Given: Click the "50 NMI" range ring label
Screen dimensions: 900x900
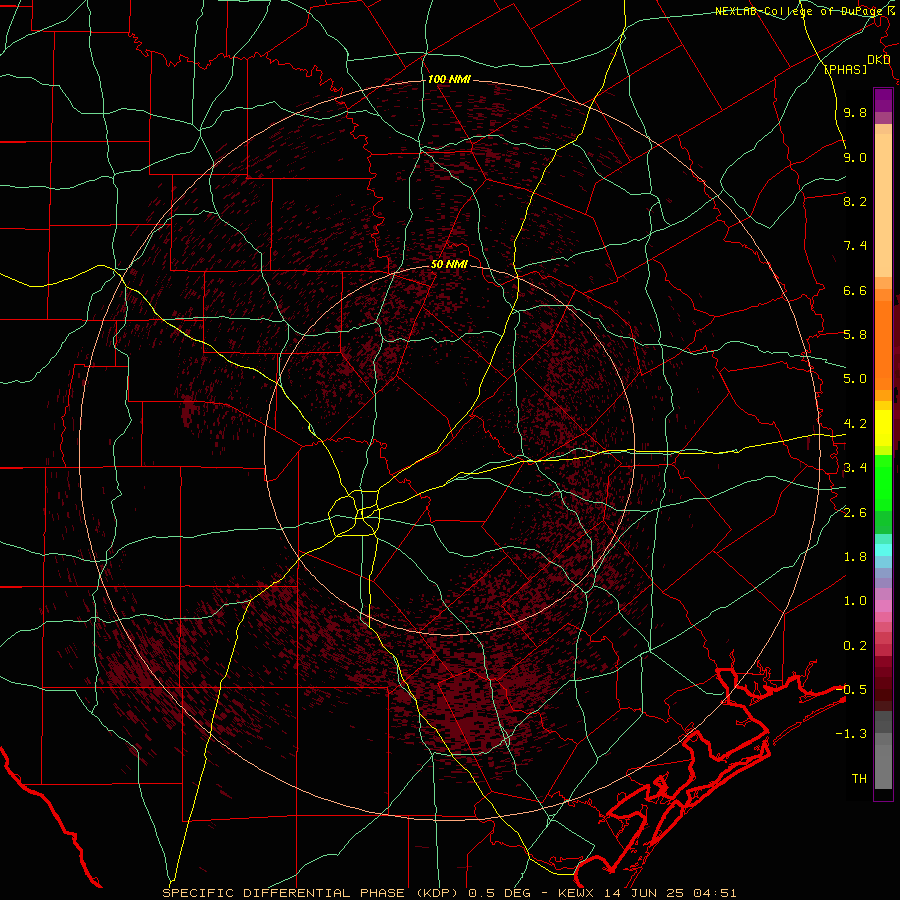Looking at the screenshot, I should point(449,264).
